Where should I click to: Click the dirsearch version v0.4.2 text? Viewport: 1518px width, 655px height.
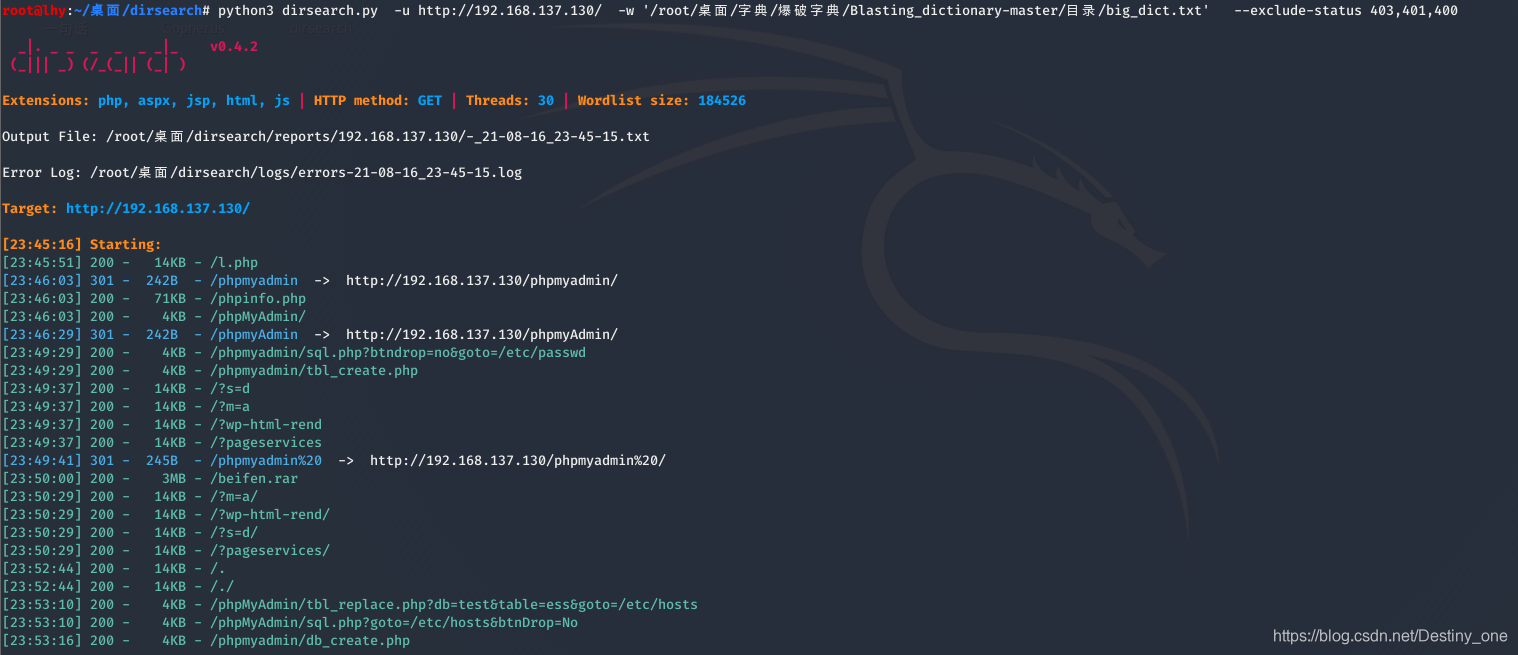[234, 46]
